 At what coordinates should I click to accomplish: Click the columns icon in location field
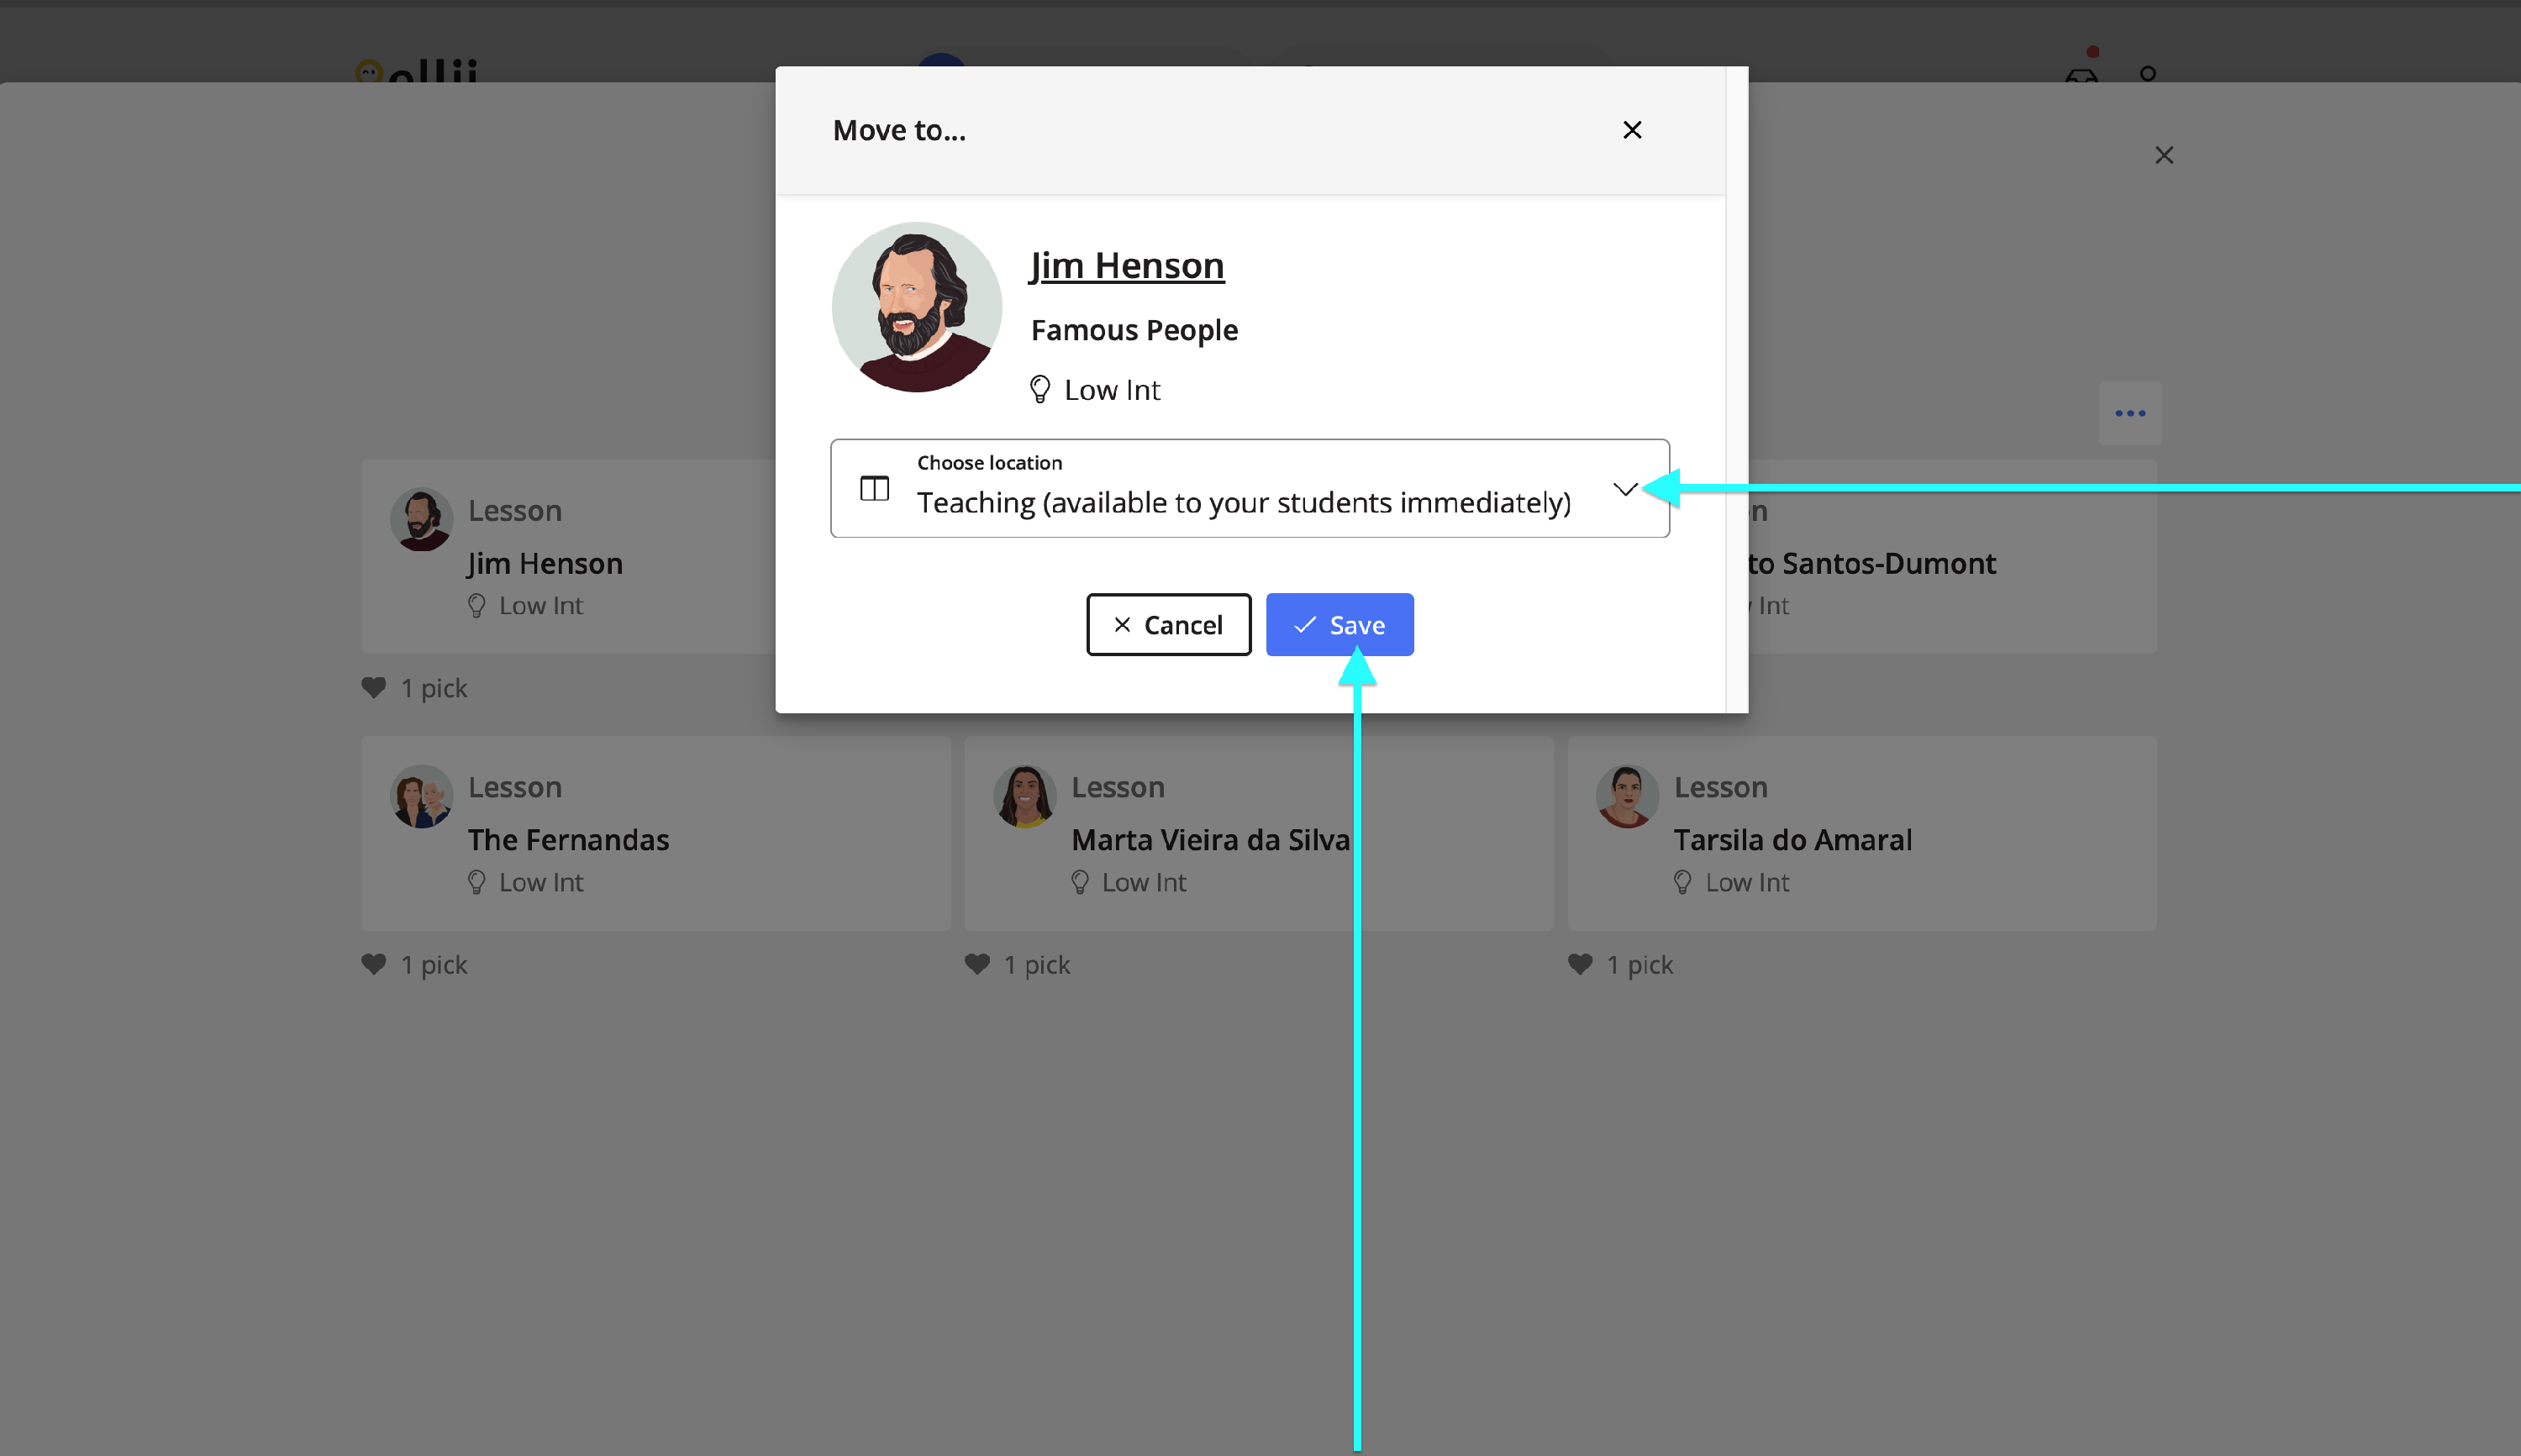[x=874, y=489]
